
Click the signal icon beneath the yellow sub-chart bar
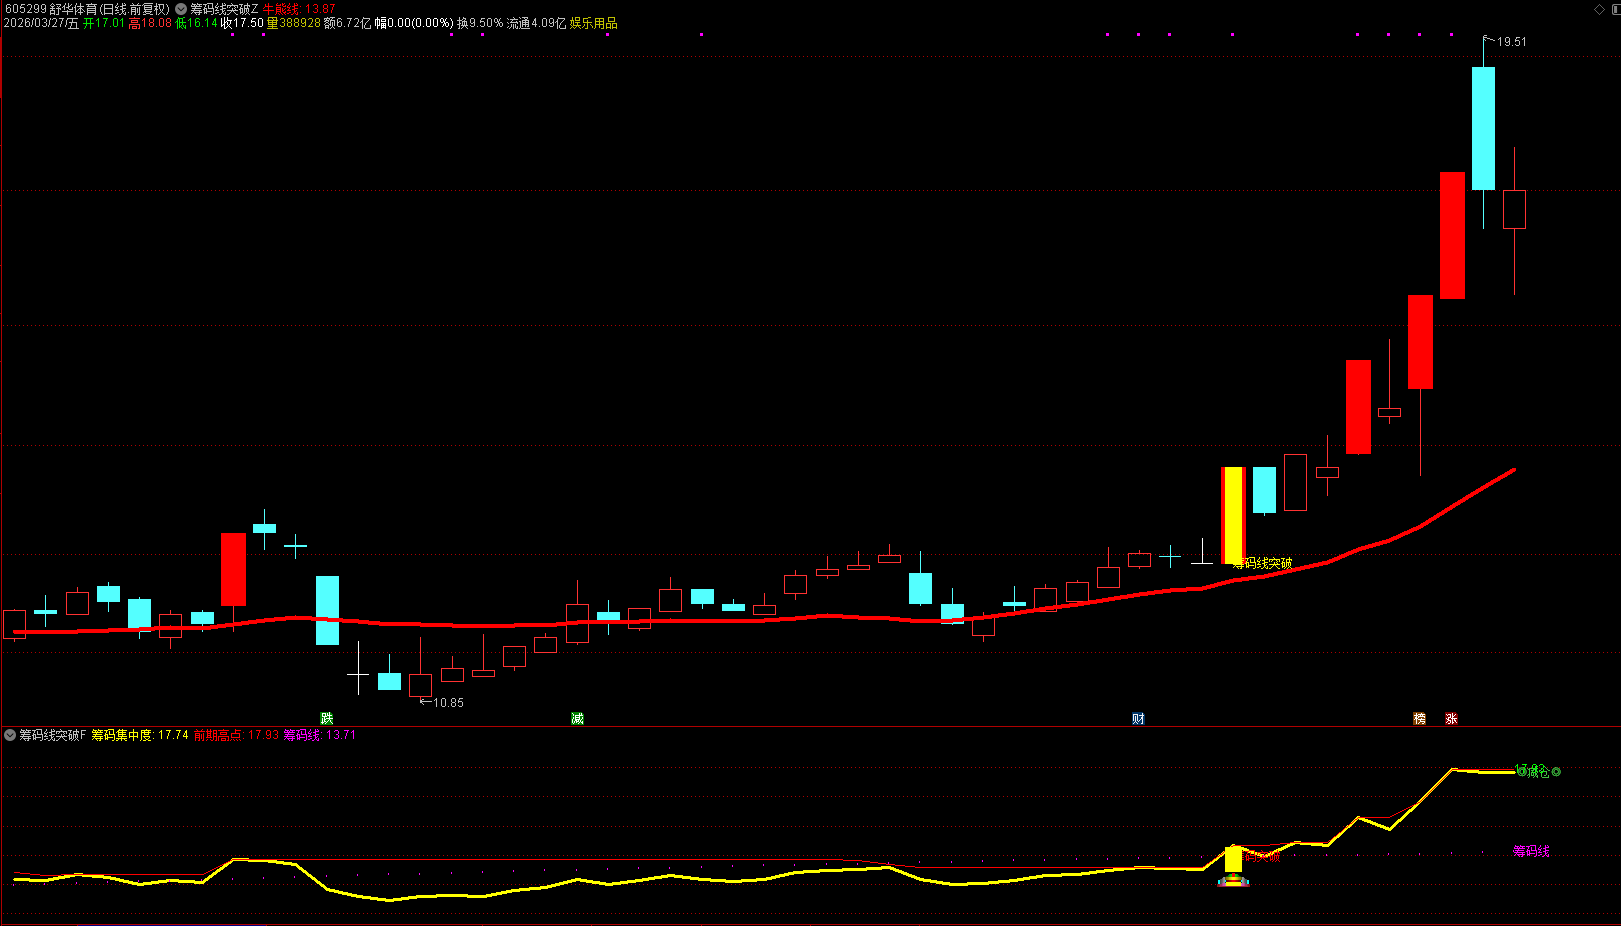pyautogui.click(x=1233, y=881)
